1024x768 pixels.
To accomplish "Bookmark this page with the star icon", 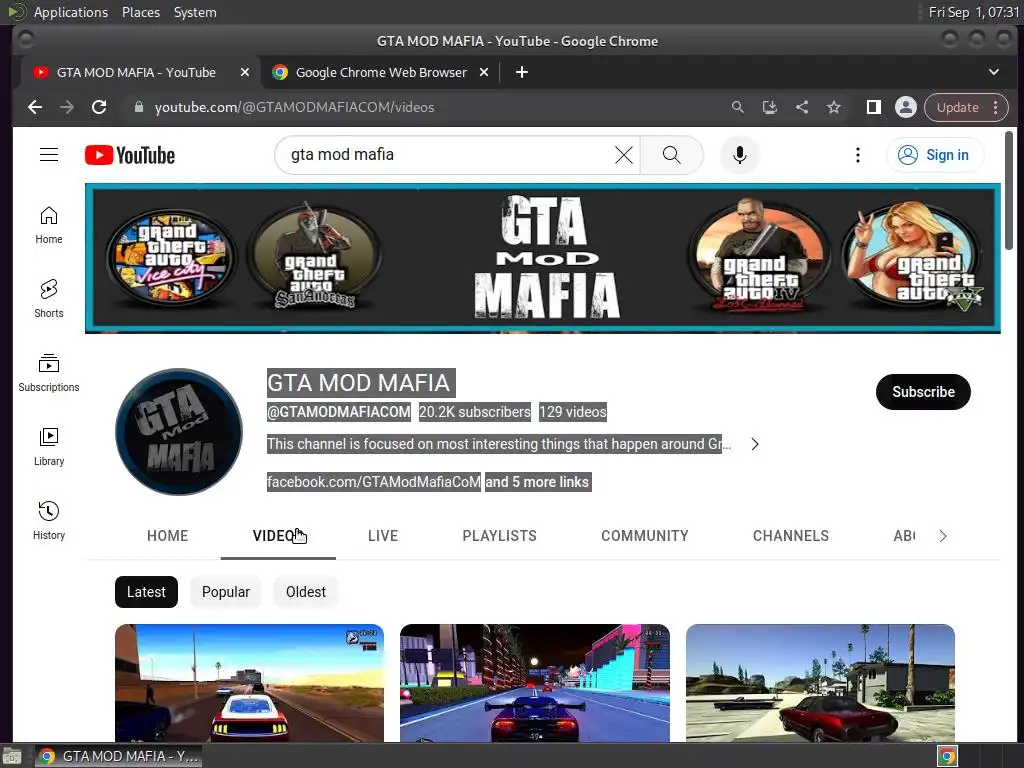I will [834, 107].
